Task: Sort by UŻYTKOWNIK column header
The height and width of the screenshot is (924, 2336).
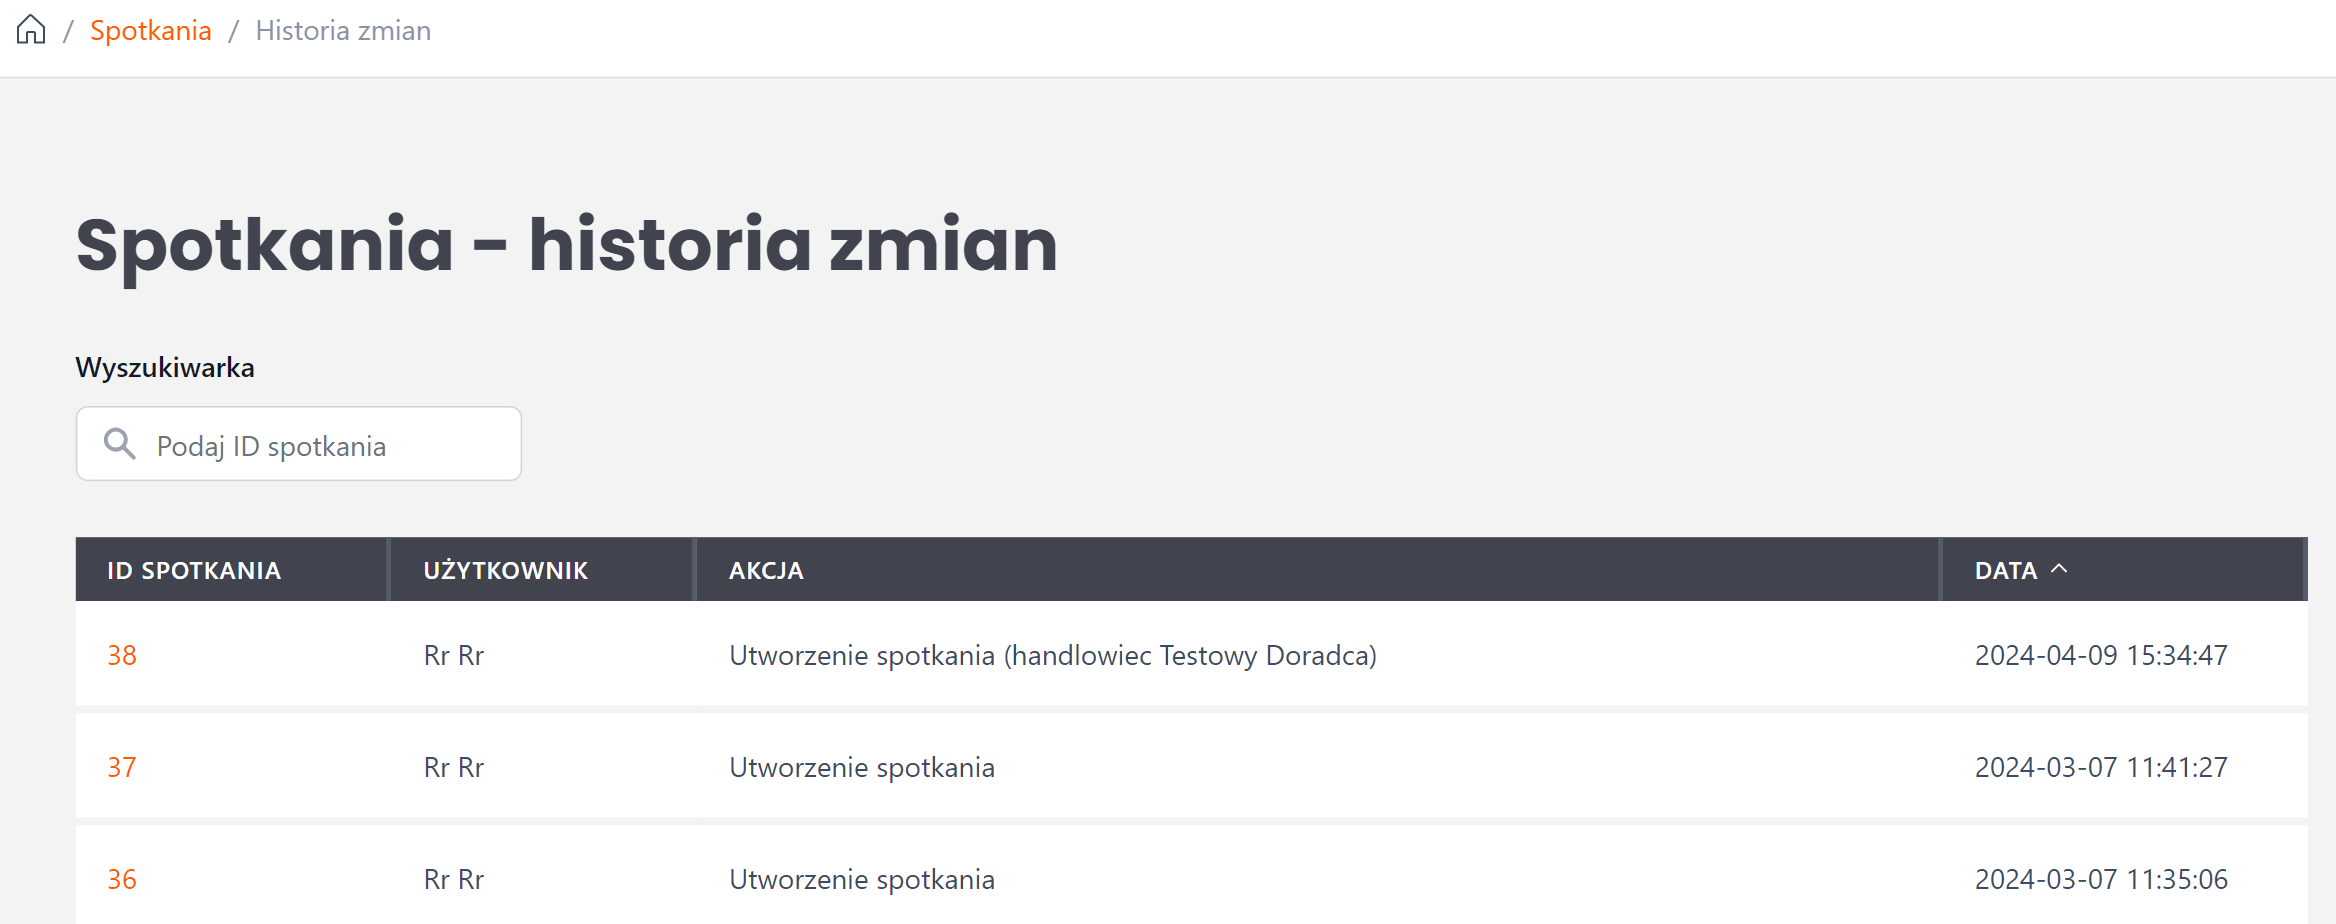Action: point(505,570)
